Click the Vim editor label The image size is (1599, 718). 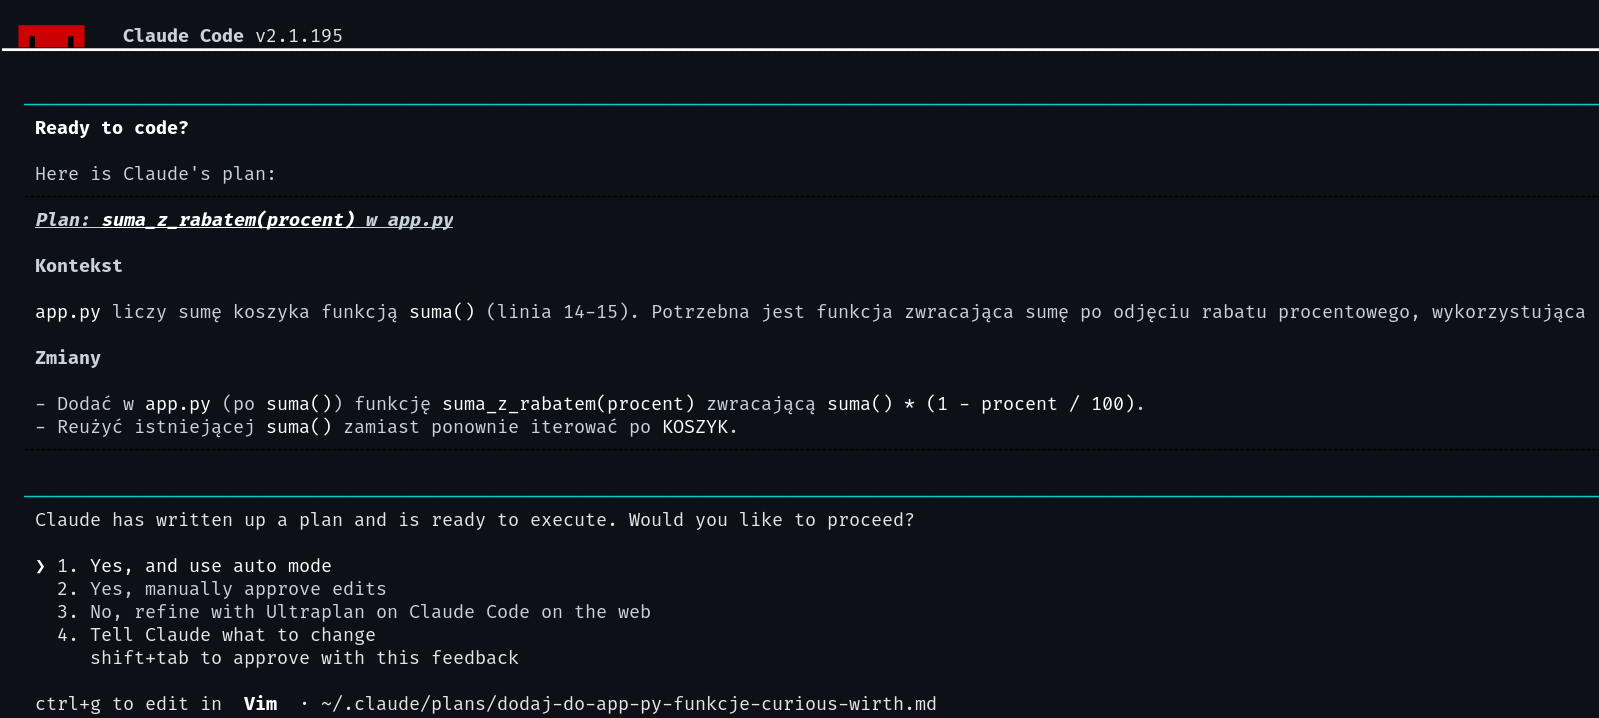click(x=261, y=704)
